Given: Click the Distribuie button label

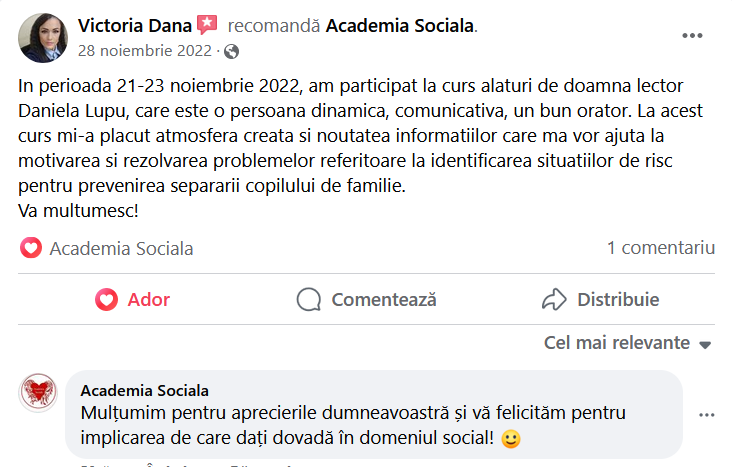Looking at the screenshot, I should (618, 299).
